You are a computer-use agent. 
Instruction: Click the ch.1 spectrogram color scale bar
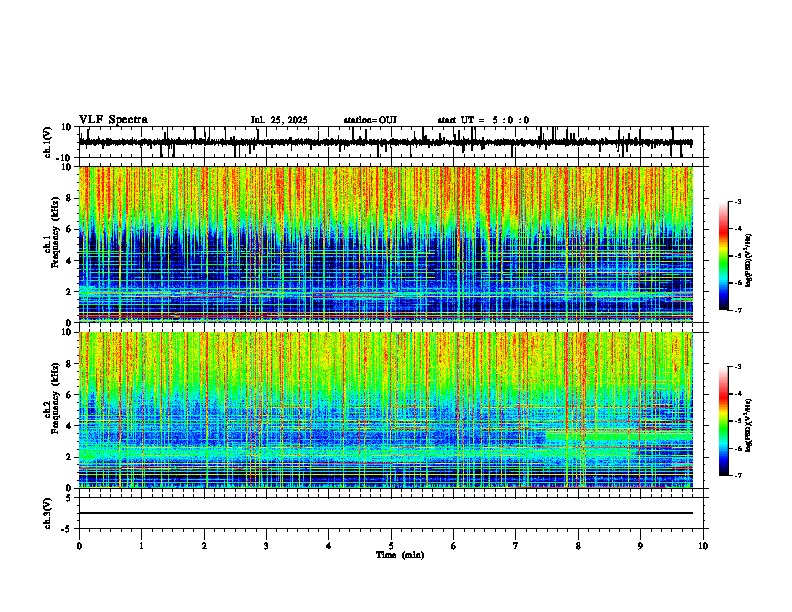click(x=723, y=256)
